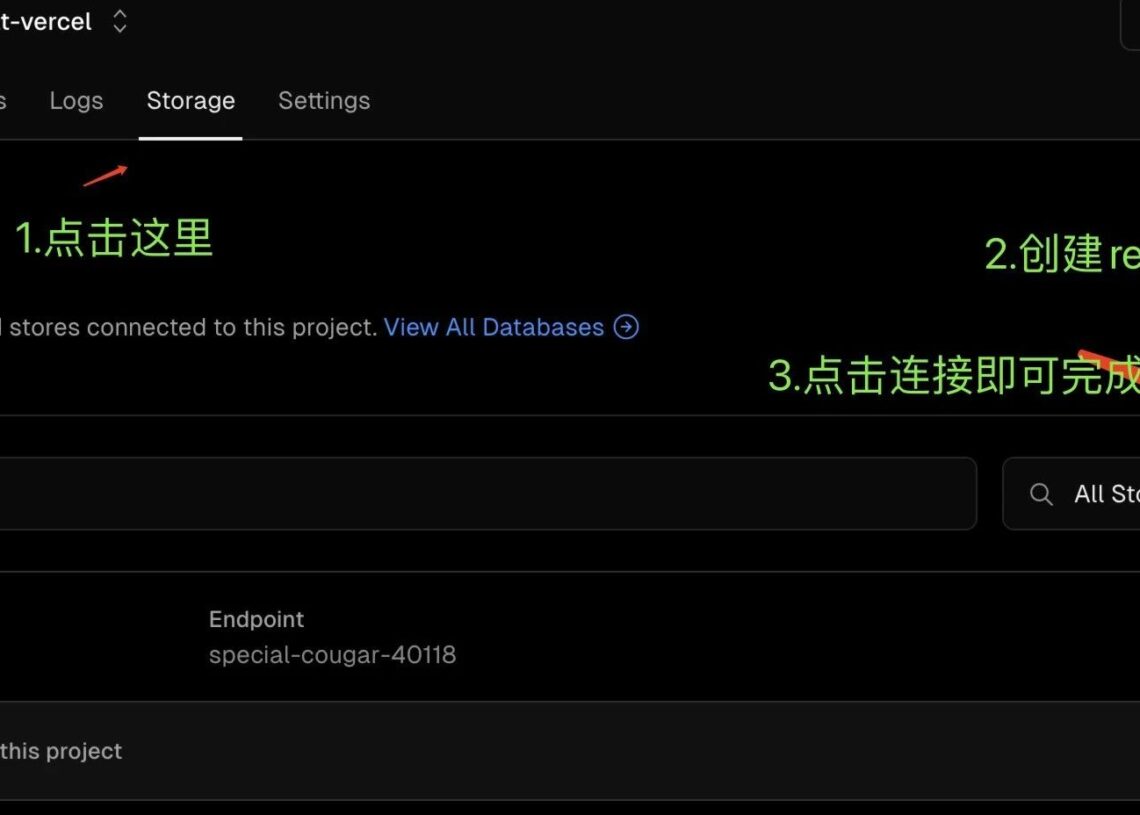
Task: Click the magnifying glass icon in the stores filter
Action: coord(1040,493)
